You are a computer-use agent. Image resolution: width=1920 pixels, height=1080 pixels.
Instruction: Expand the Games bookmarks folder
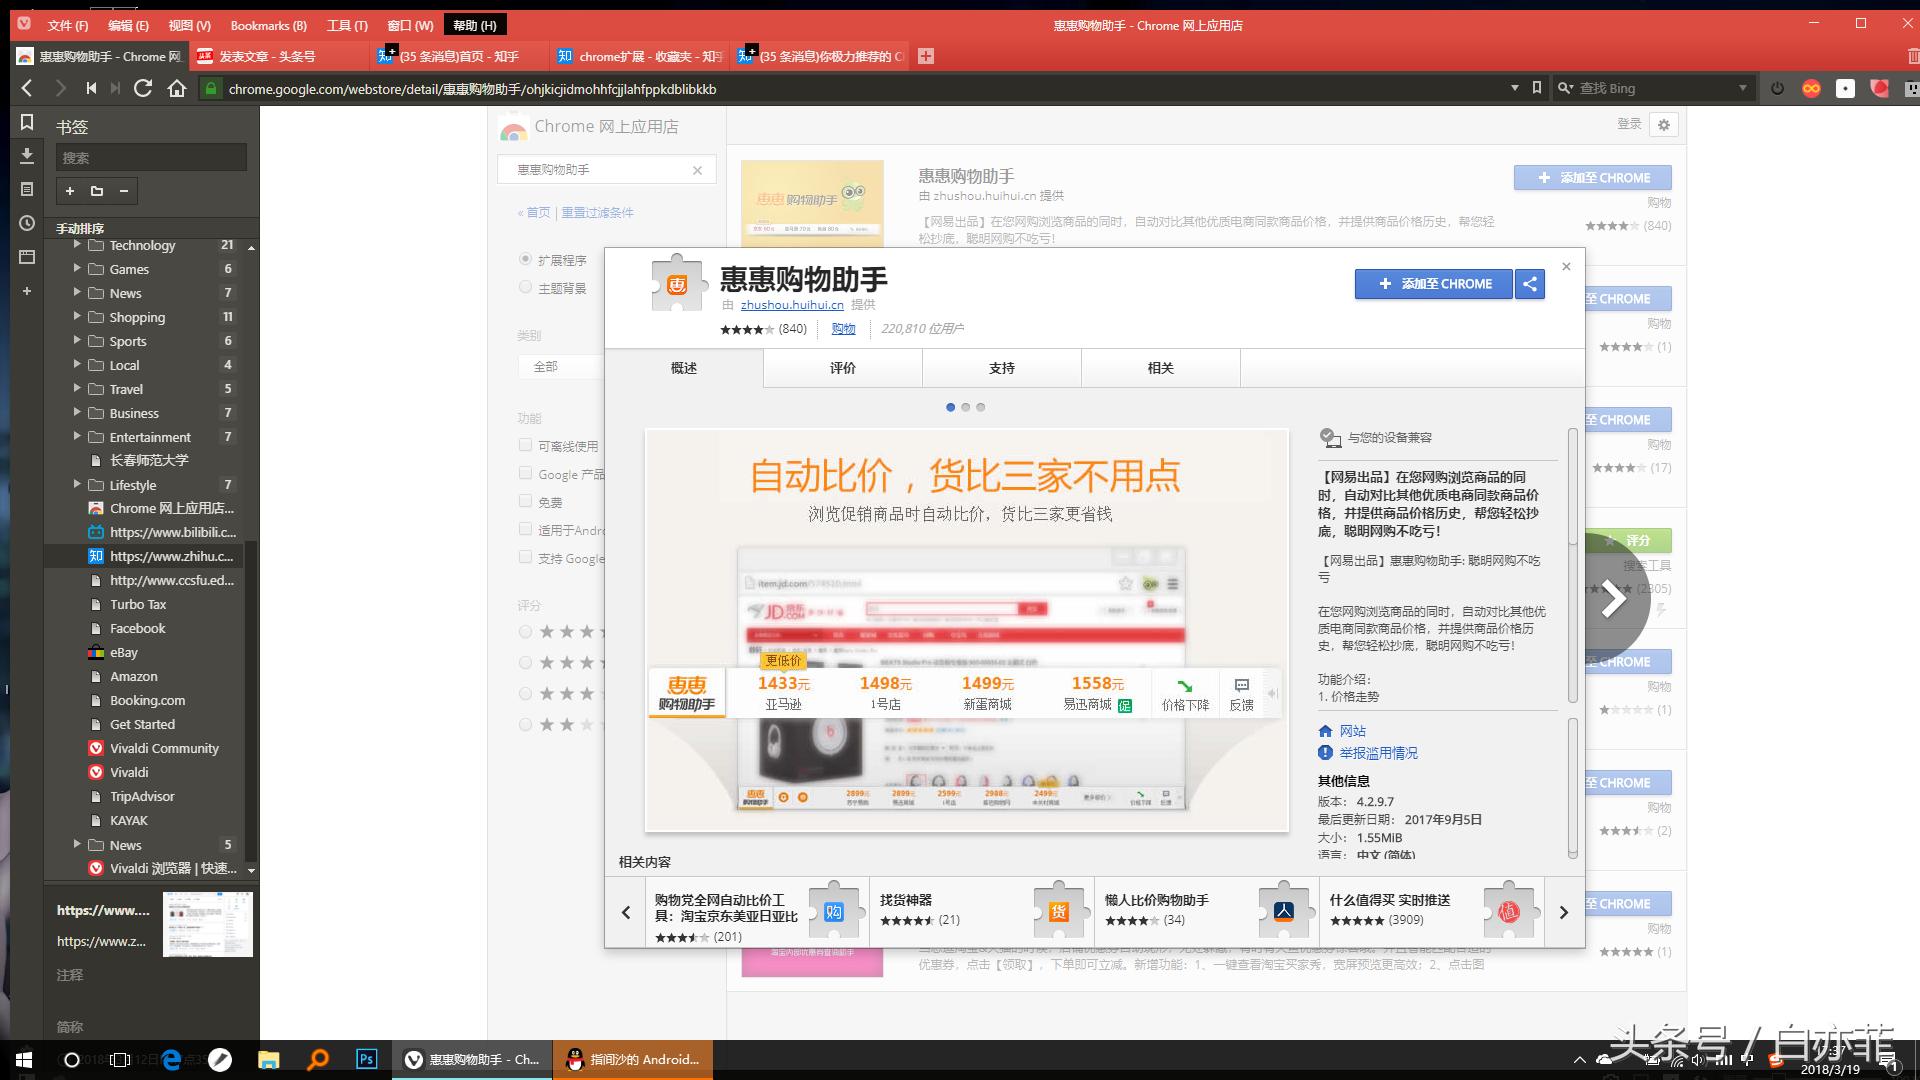point(78,269)
